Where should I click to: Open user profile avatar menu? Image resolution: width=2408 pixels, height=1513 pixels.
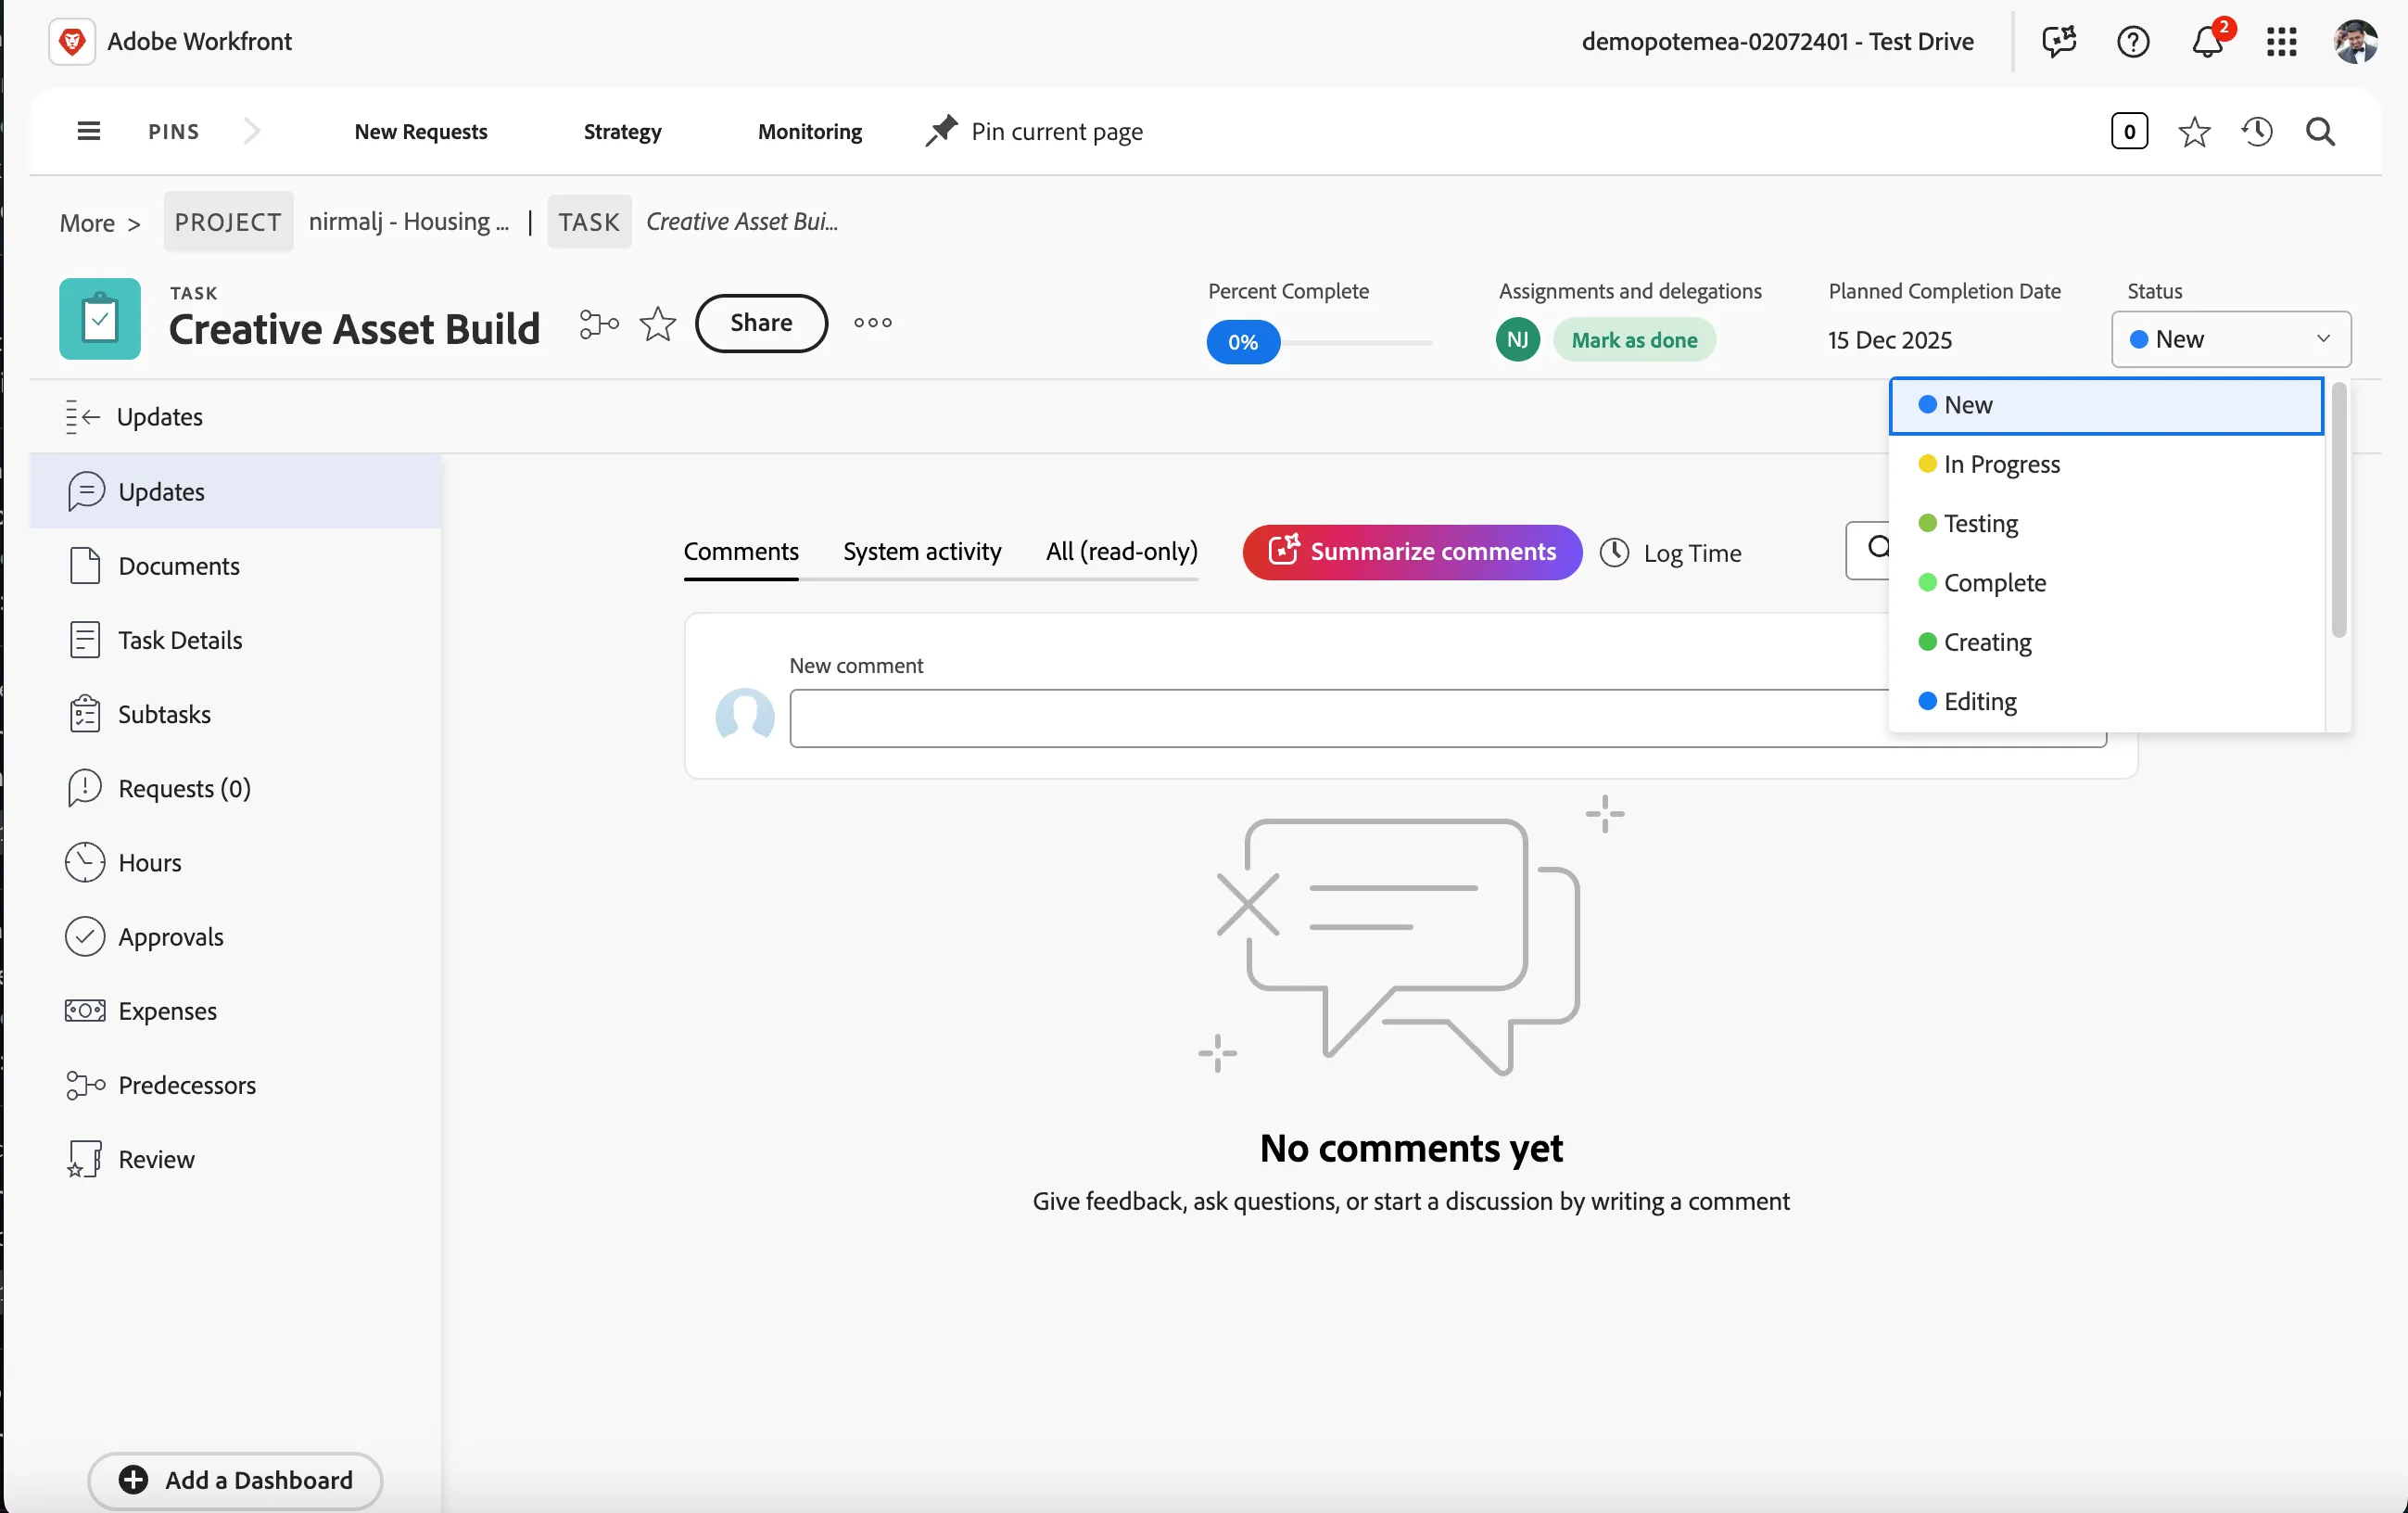(2356, 42)
